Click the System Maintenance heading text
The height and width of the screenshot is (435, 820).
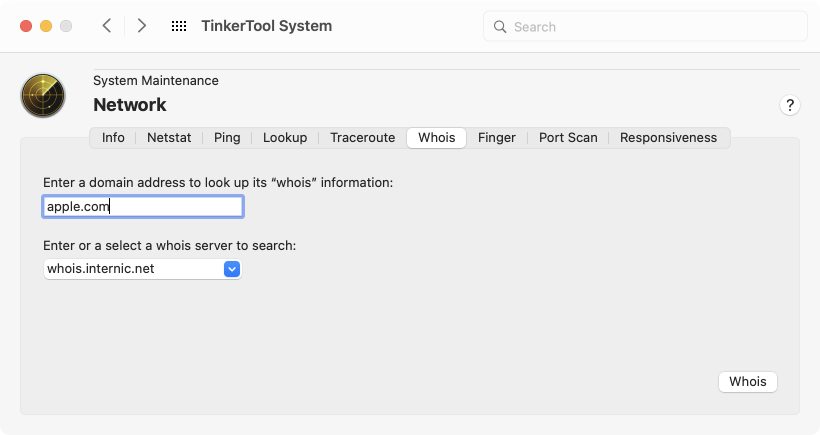(x=156, y=81)
